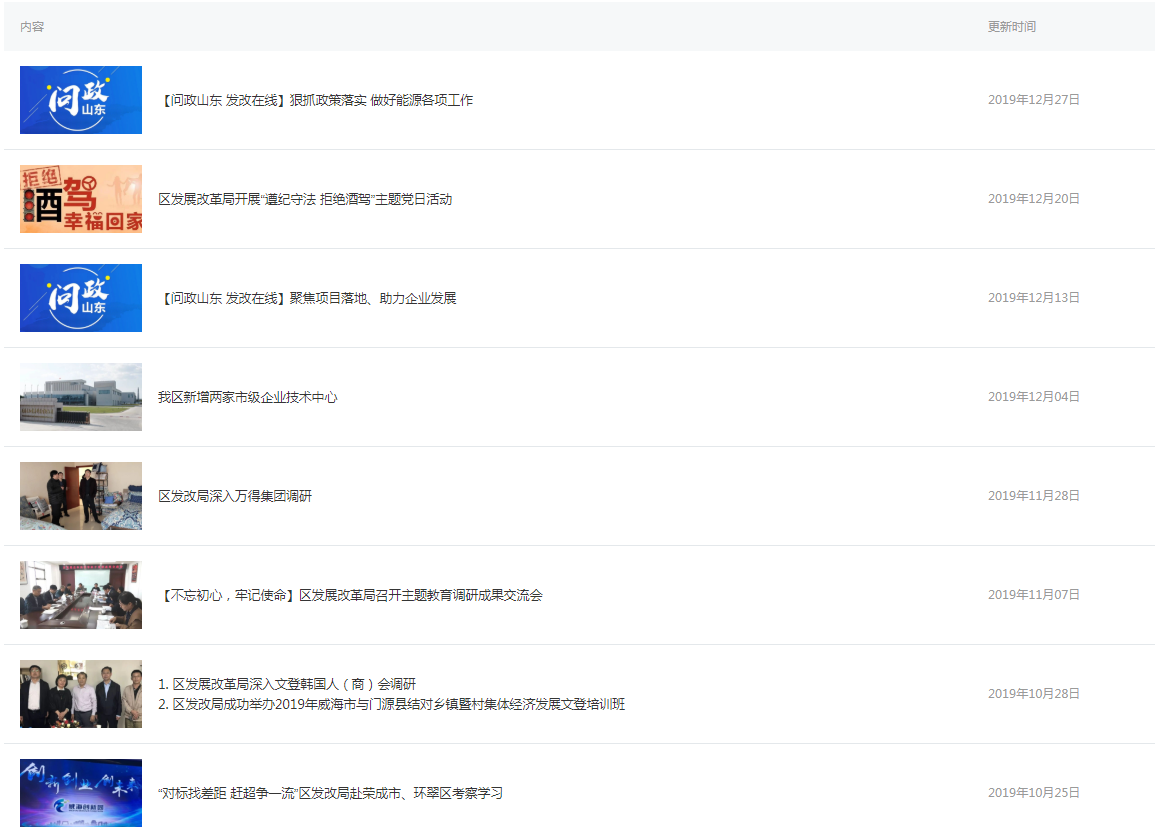Open article 区发展改革局开展"遵纪守法 拒绝酒驾"主题党日活动
This screenshot has width=1155, height=831.
click(305, 199)
